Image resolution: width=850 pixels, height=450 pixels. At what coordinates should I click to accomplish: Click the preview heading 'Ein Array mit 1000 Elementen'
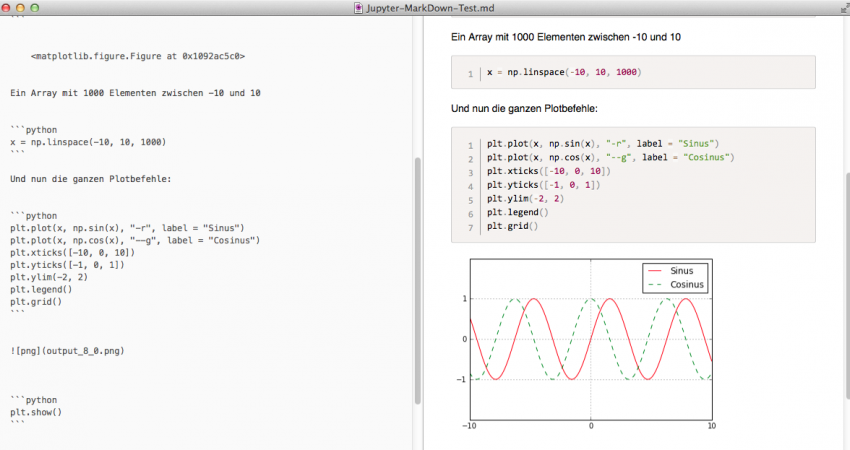[566, 37]
